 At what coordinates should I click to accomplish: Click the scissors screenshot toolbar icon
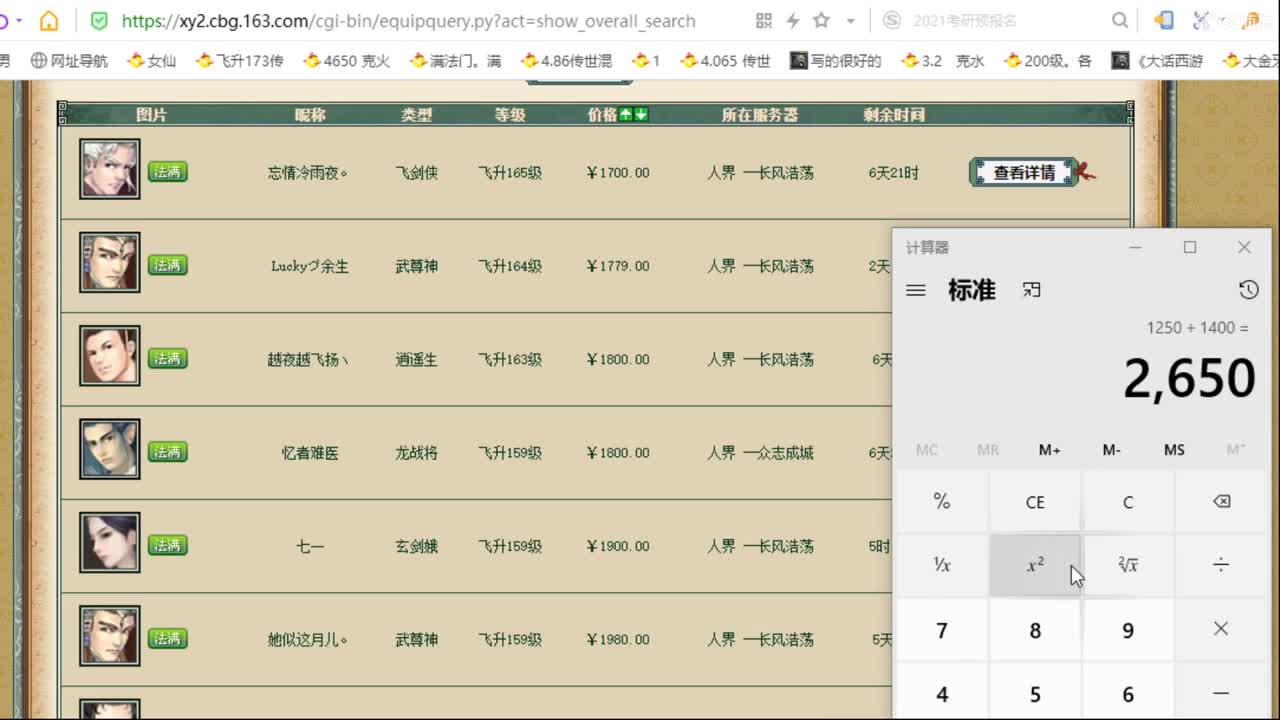tap(1202, 21)
